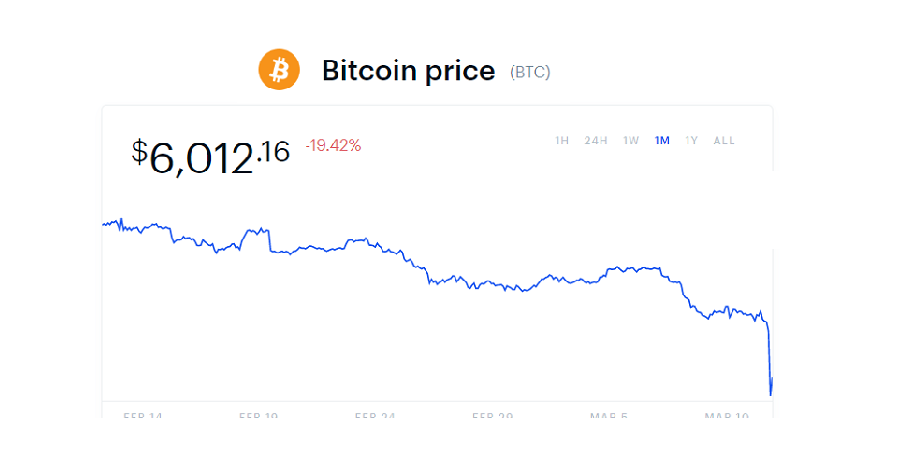Image resolution: width=917 pixels, height=450 pixels.
Task: Click the FEB 14 axis date label
Action: click(x=142, y=415)
